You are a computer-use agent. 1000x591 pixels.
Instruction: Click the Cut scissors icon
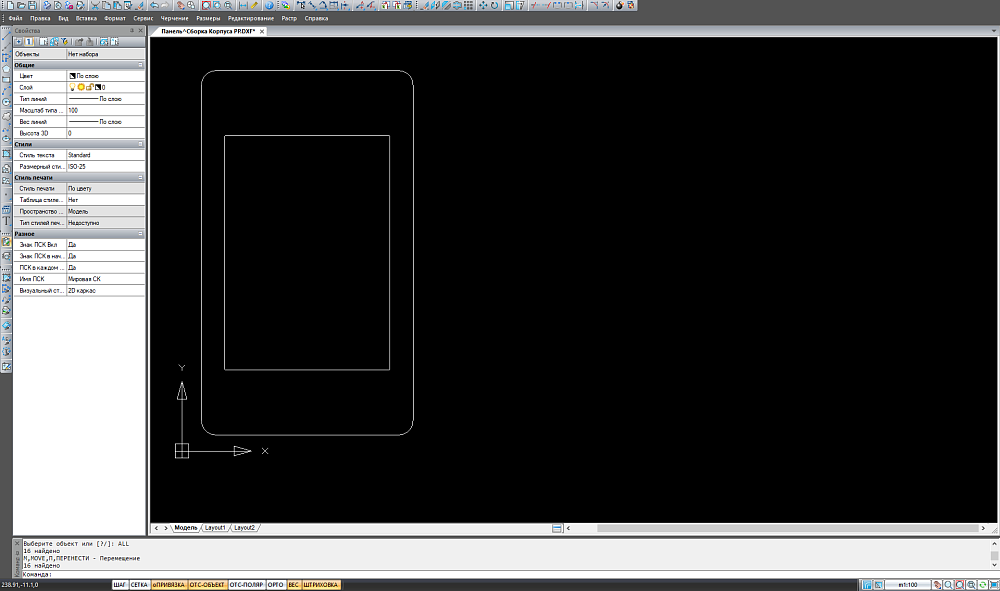coord(95,5)
